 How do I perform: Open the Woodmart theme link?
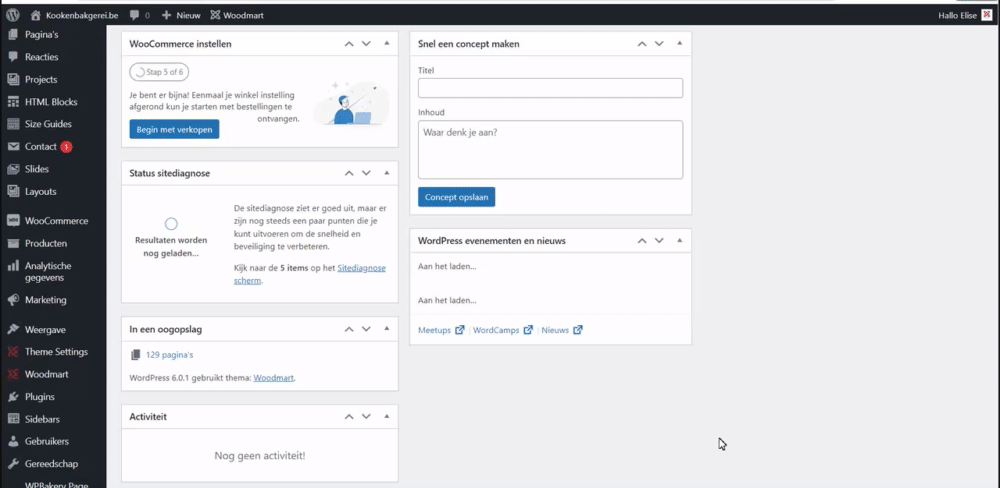[x=274, y=378]
